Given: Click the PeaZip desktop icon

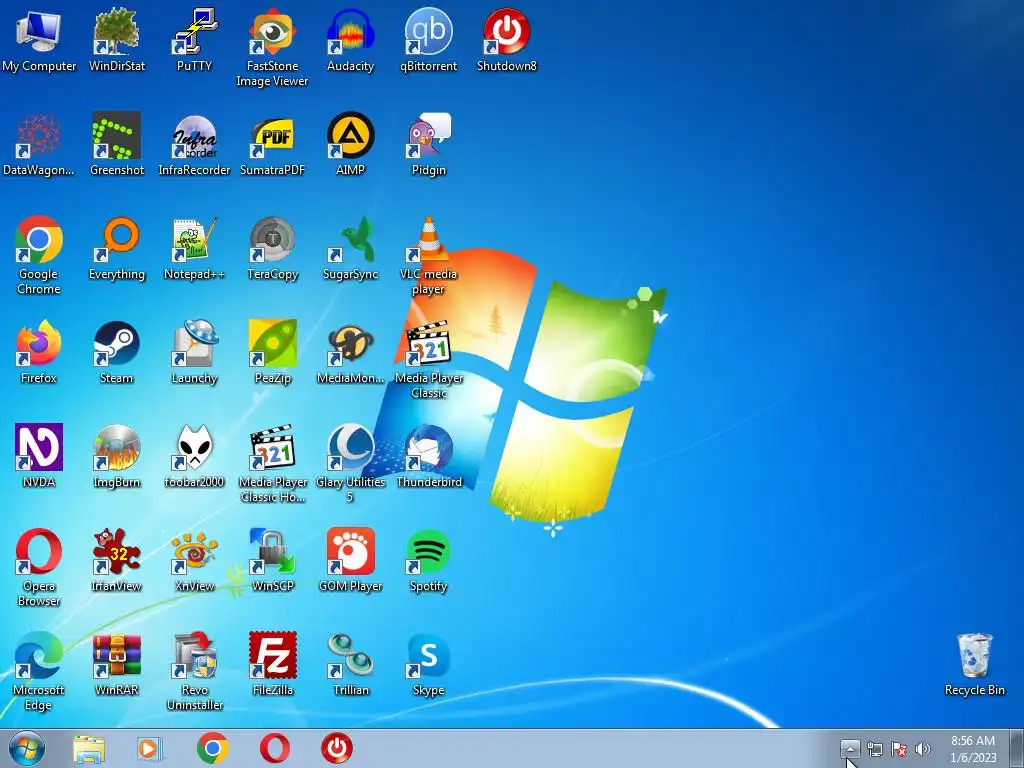Looking at the screenshot, I should point(272,352).
